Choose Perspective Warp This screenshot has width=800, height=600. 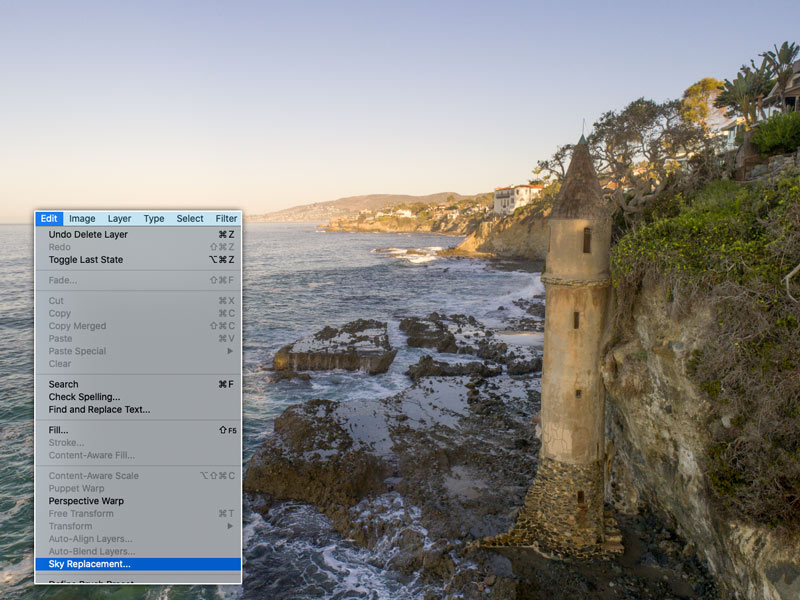coord(86,501)
